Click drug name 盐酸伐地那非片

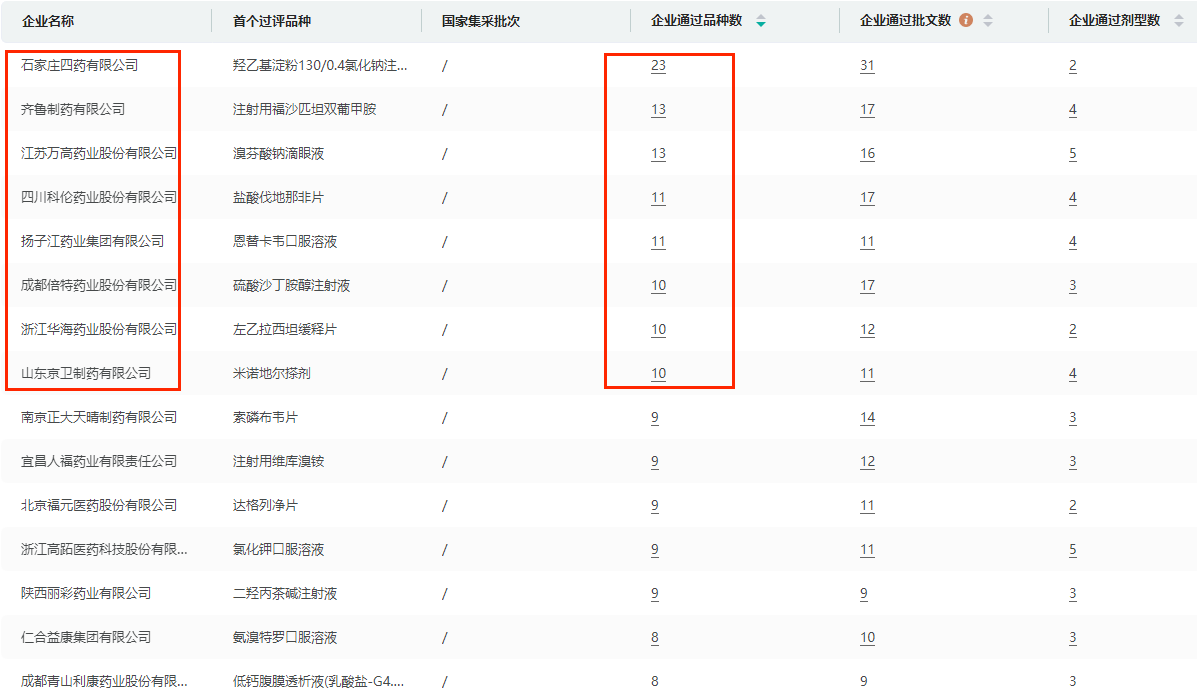(x=279, y=197)
